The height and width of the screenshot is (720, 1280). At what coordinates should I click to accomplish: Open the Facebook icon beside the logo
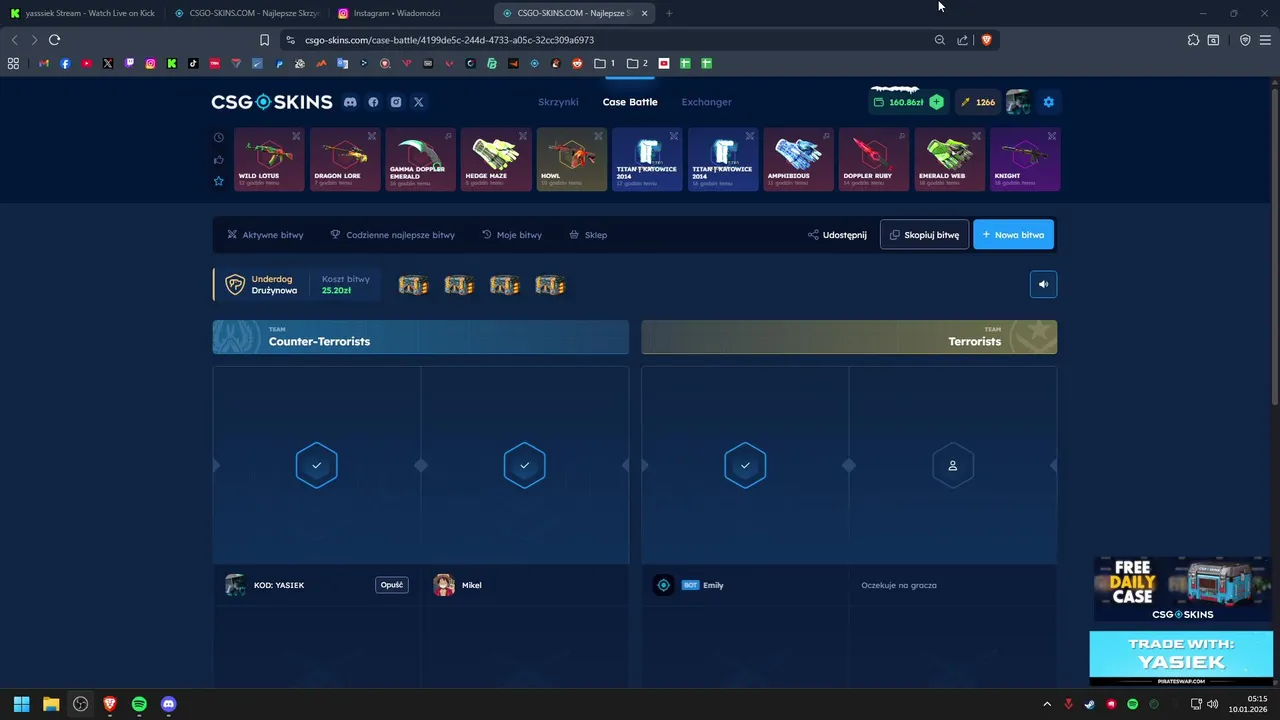[373, 102]
